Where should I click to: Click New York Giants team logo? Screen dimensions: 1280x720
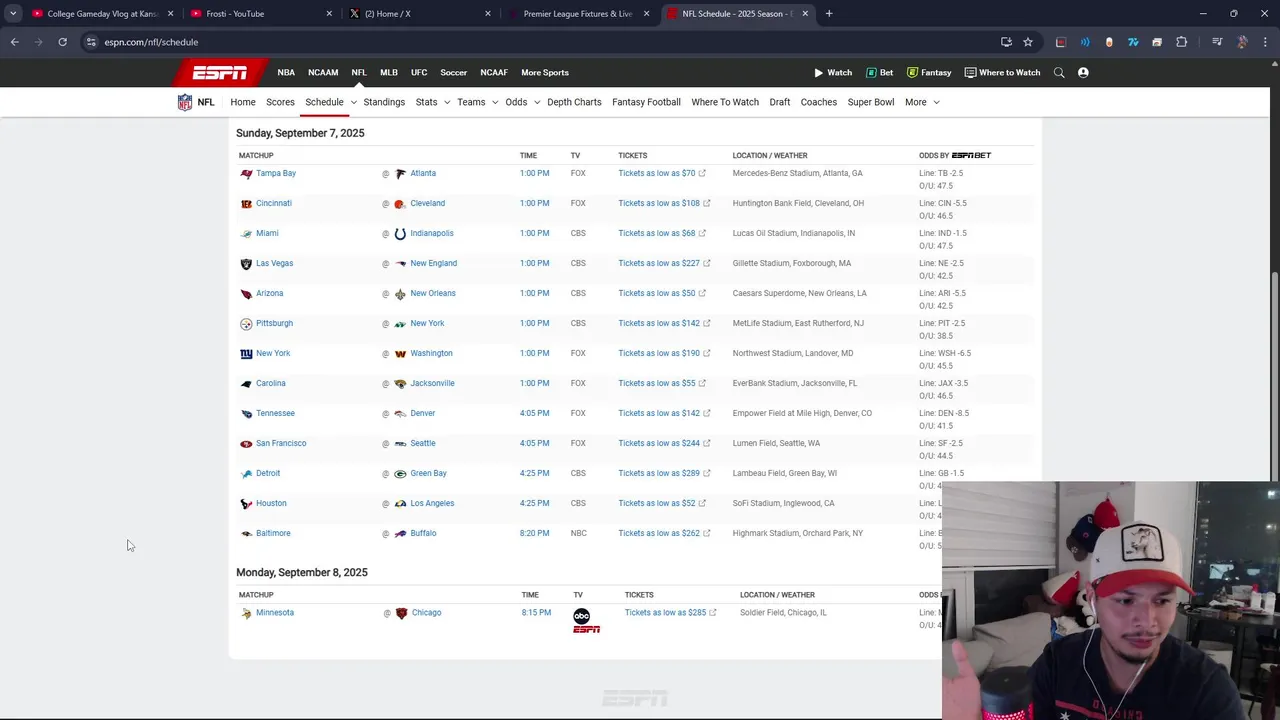(246, 354)
